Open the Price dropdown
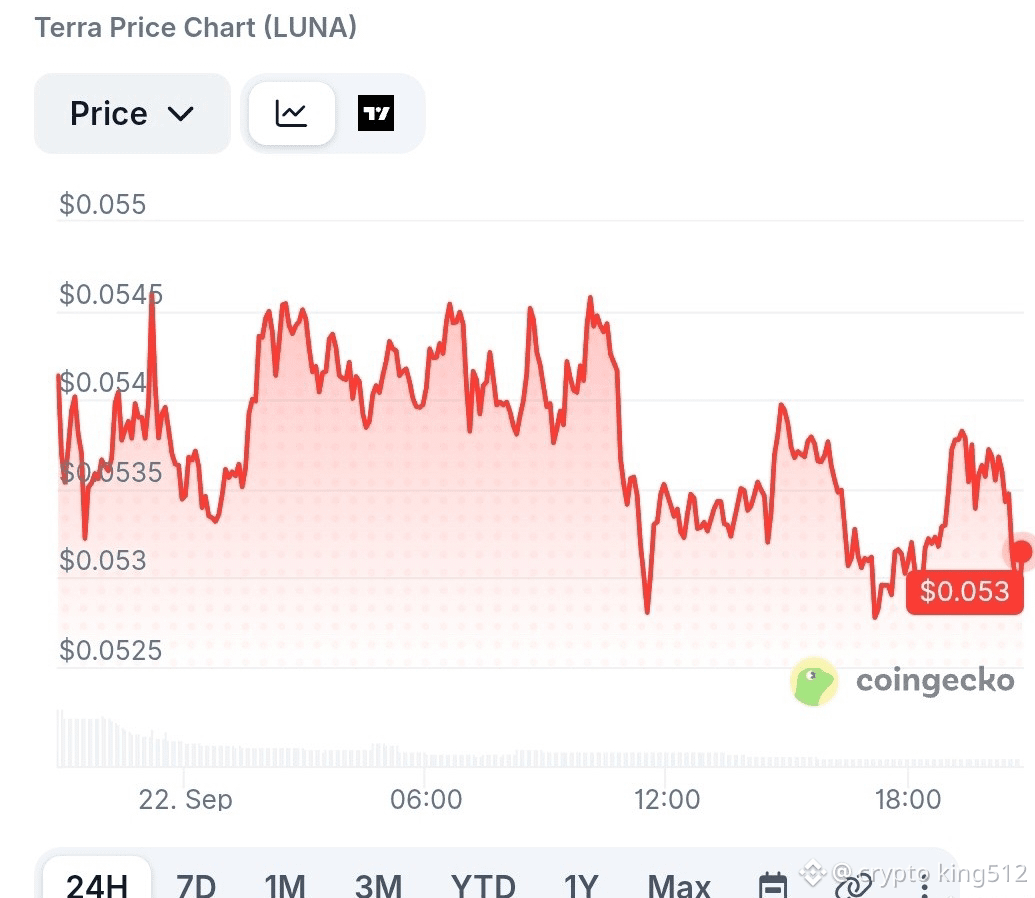Screen dimensions: 1035x898 click(132, 114)
